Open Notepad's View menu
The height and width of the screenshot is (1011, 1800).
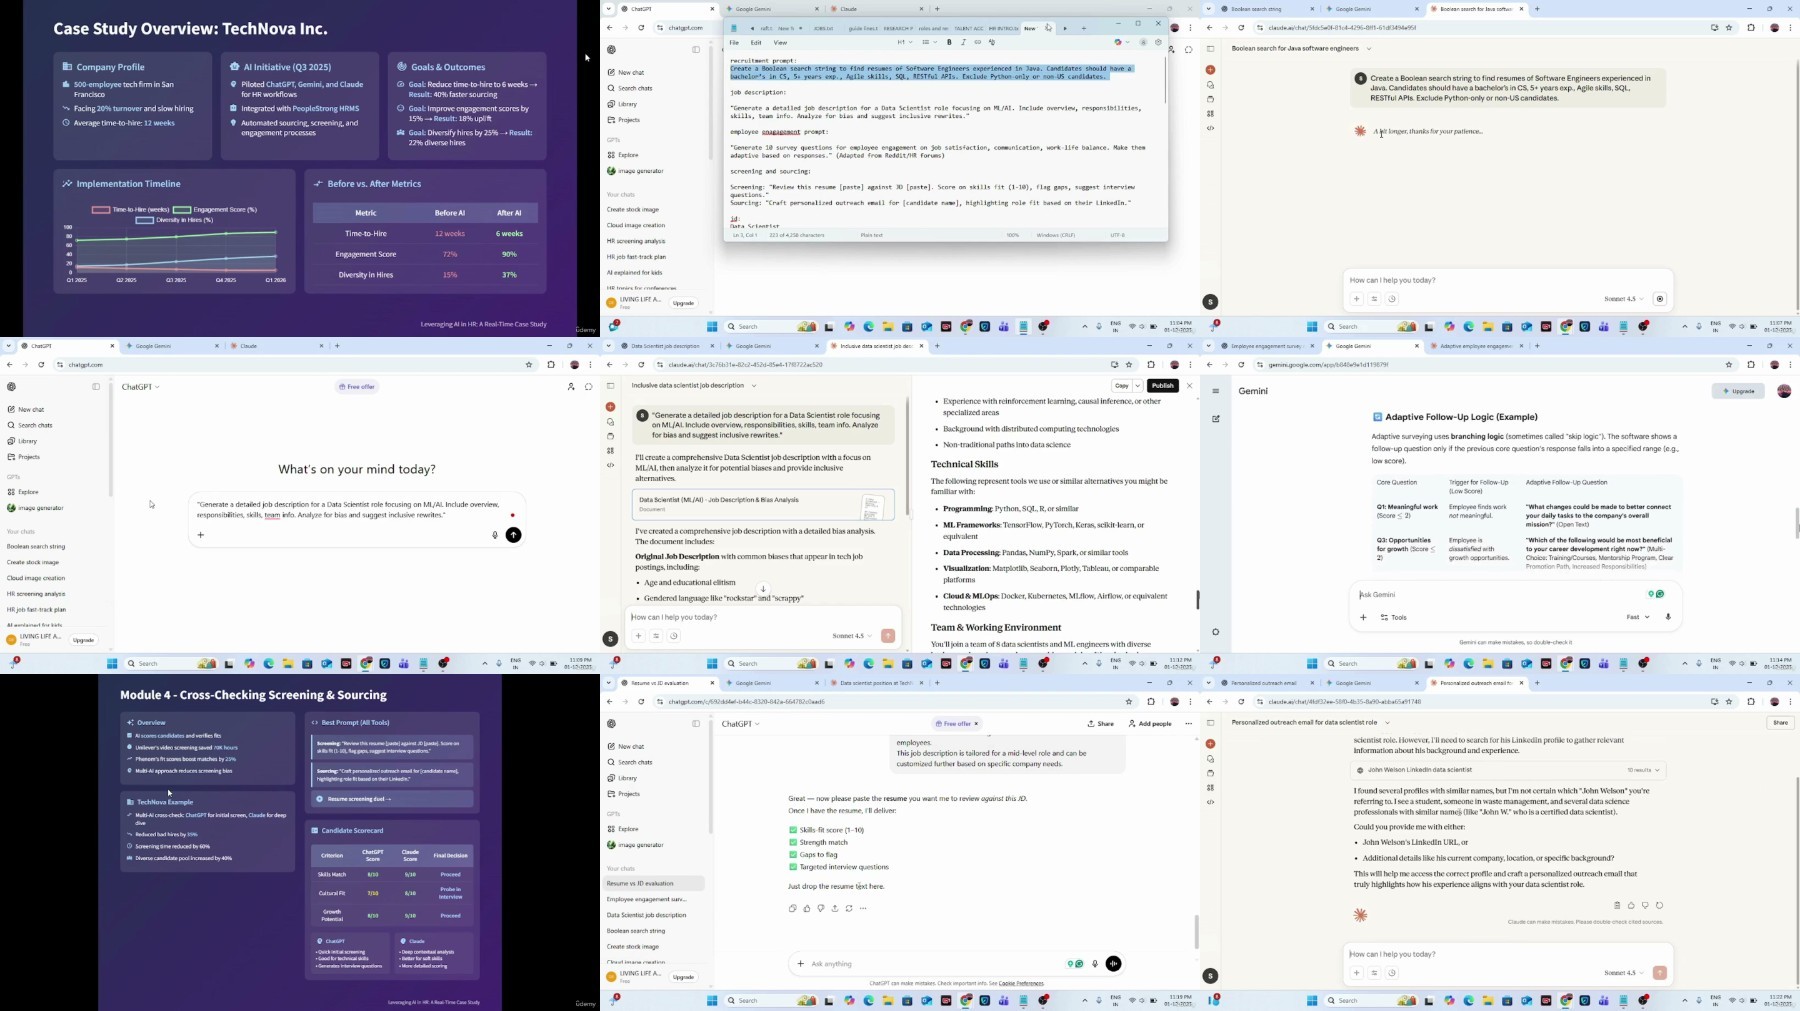(780, 43)
